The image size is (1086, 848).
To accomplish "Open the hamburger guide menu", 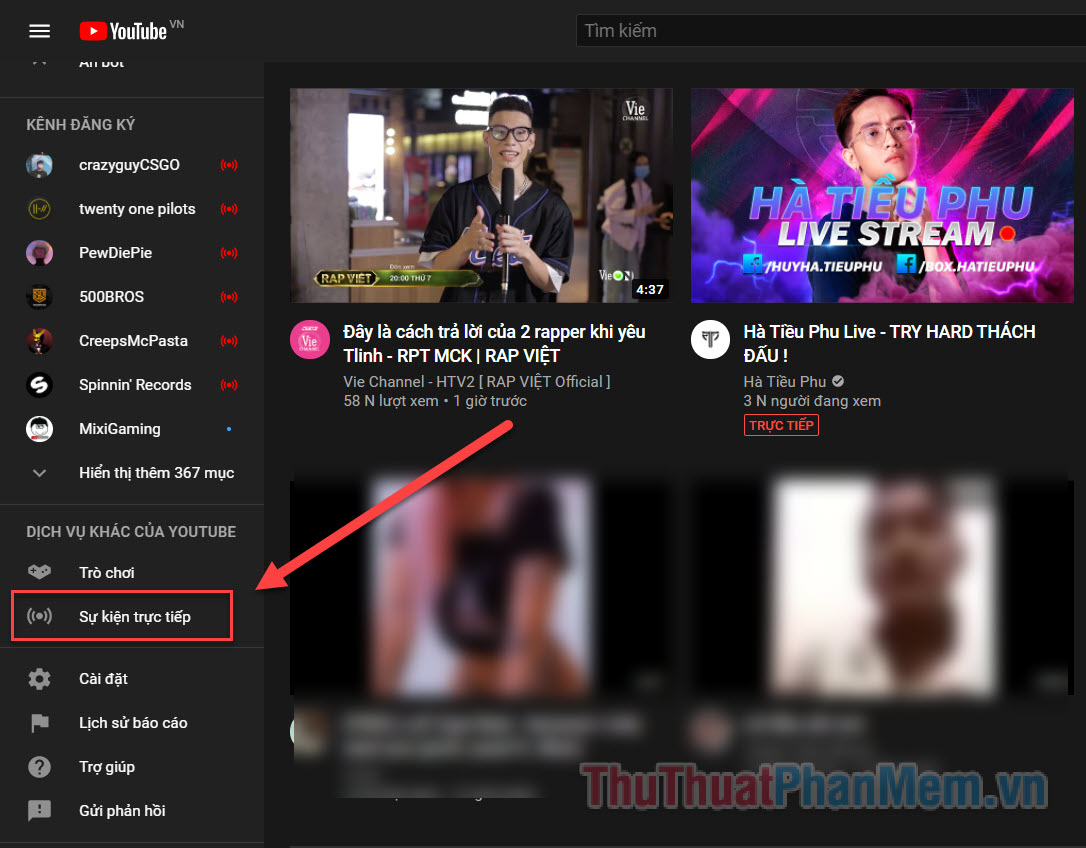I will [39, 31].
